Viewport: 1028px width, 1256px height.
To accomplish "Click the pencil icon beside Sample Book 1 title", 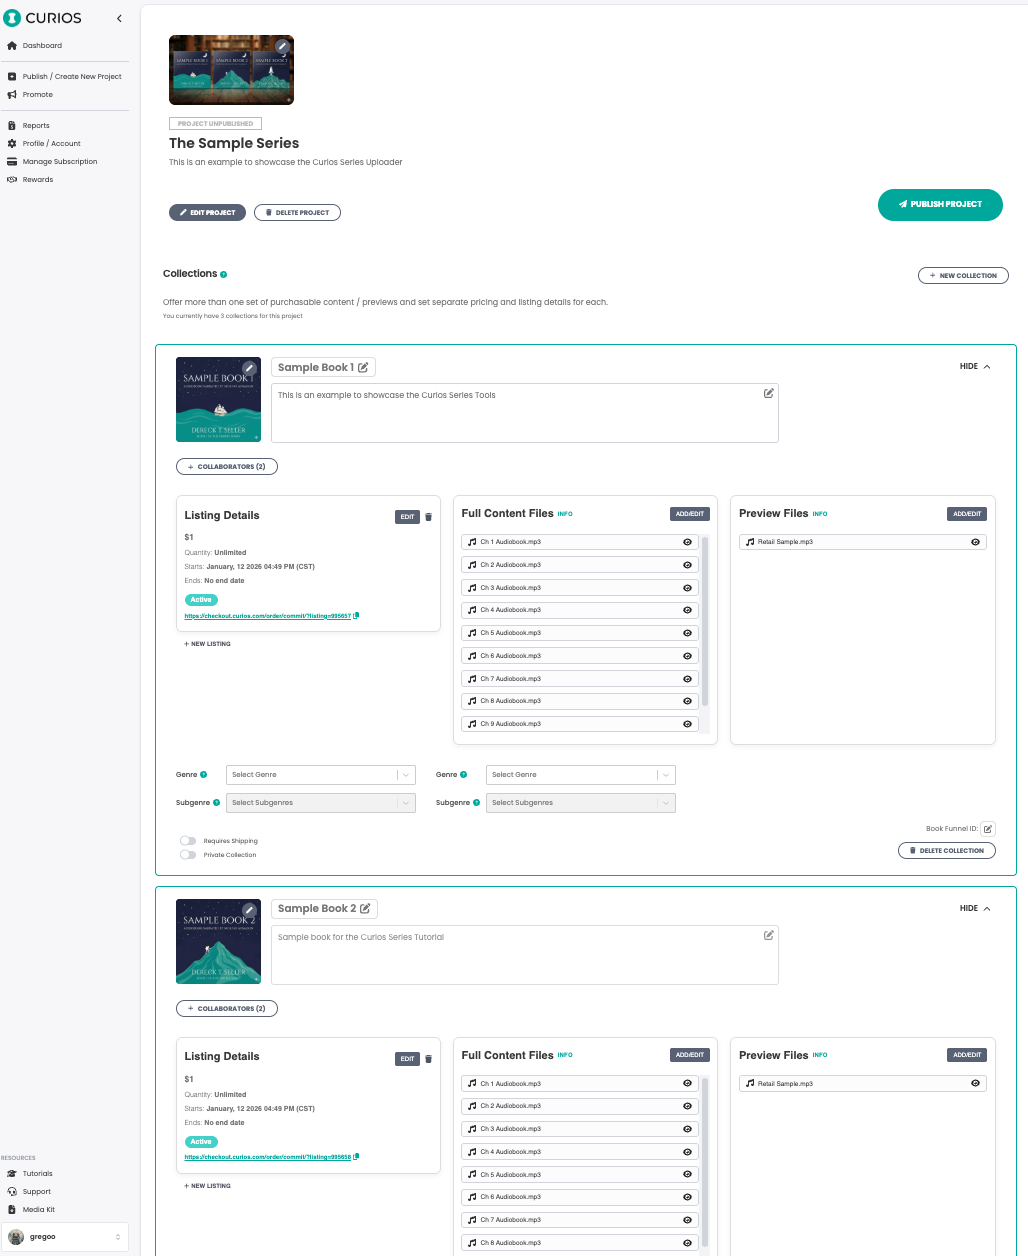I will coord(363,368).
